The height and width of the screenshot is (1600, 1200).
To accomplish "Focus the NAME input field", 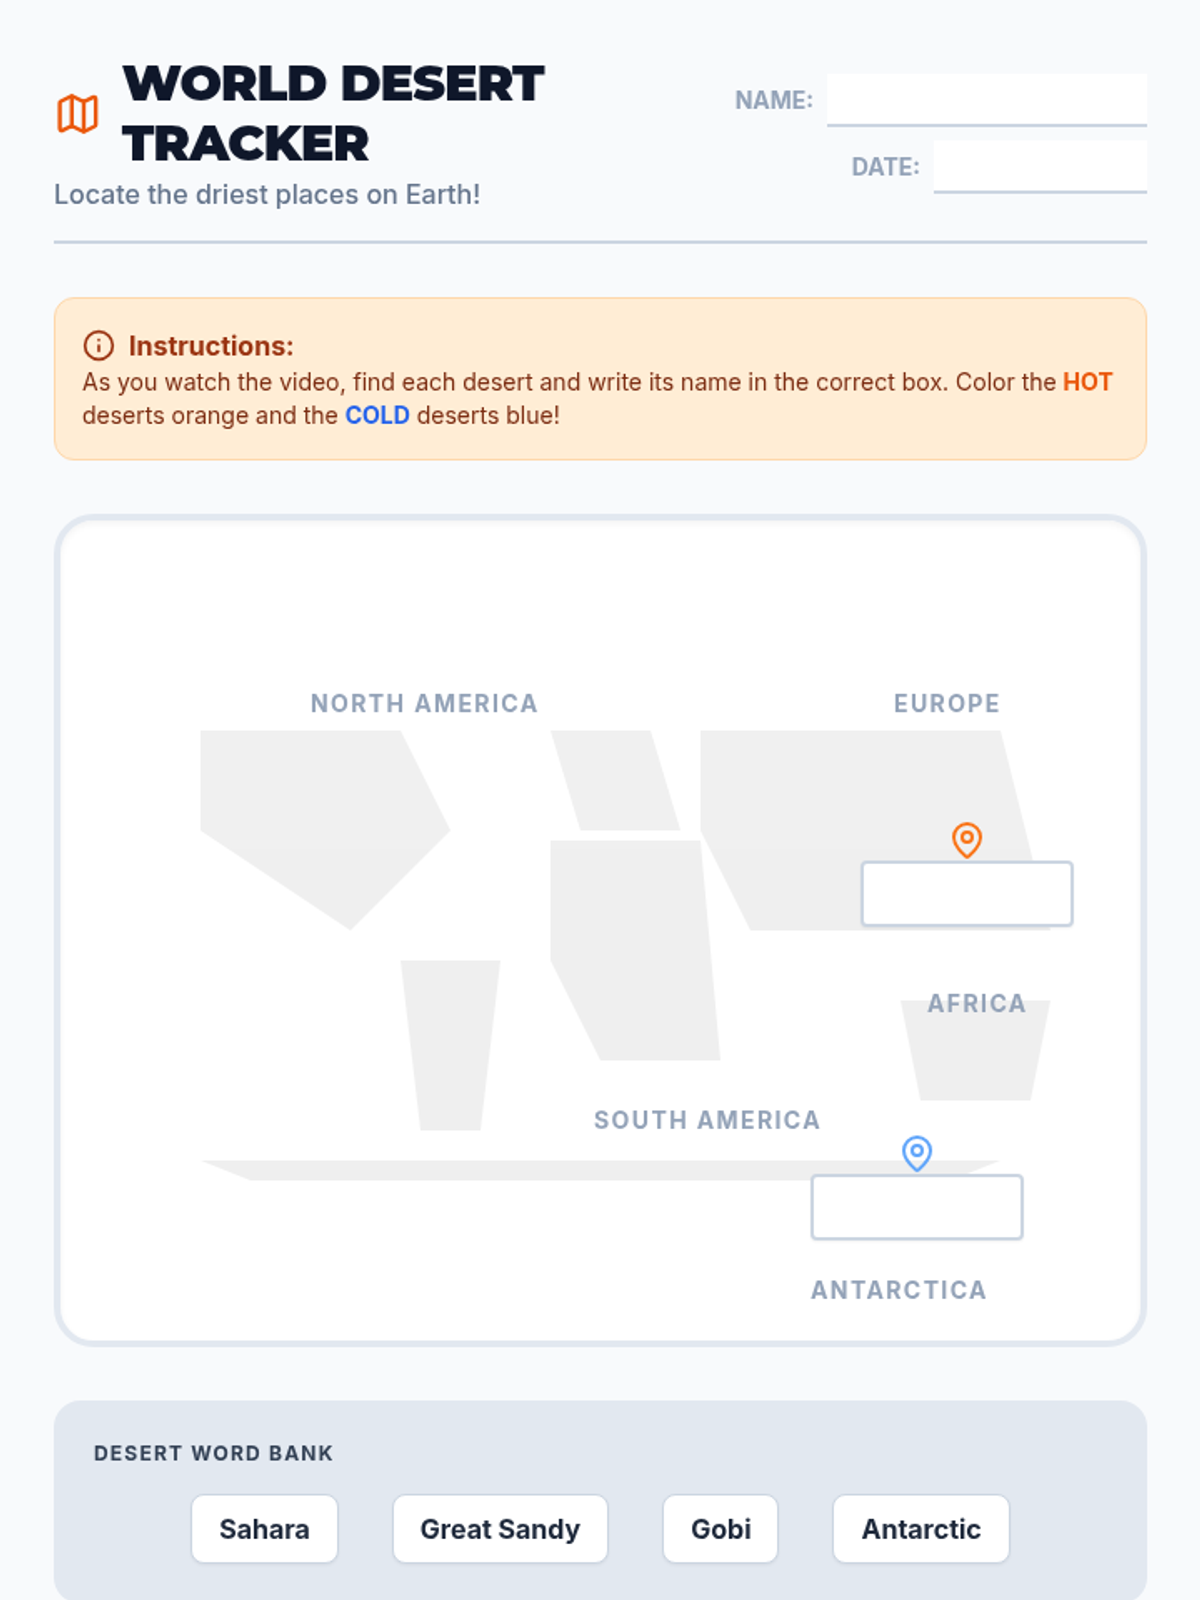I will (987, 100).
